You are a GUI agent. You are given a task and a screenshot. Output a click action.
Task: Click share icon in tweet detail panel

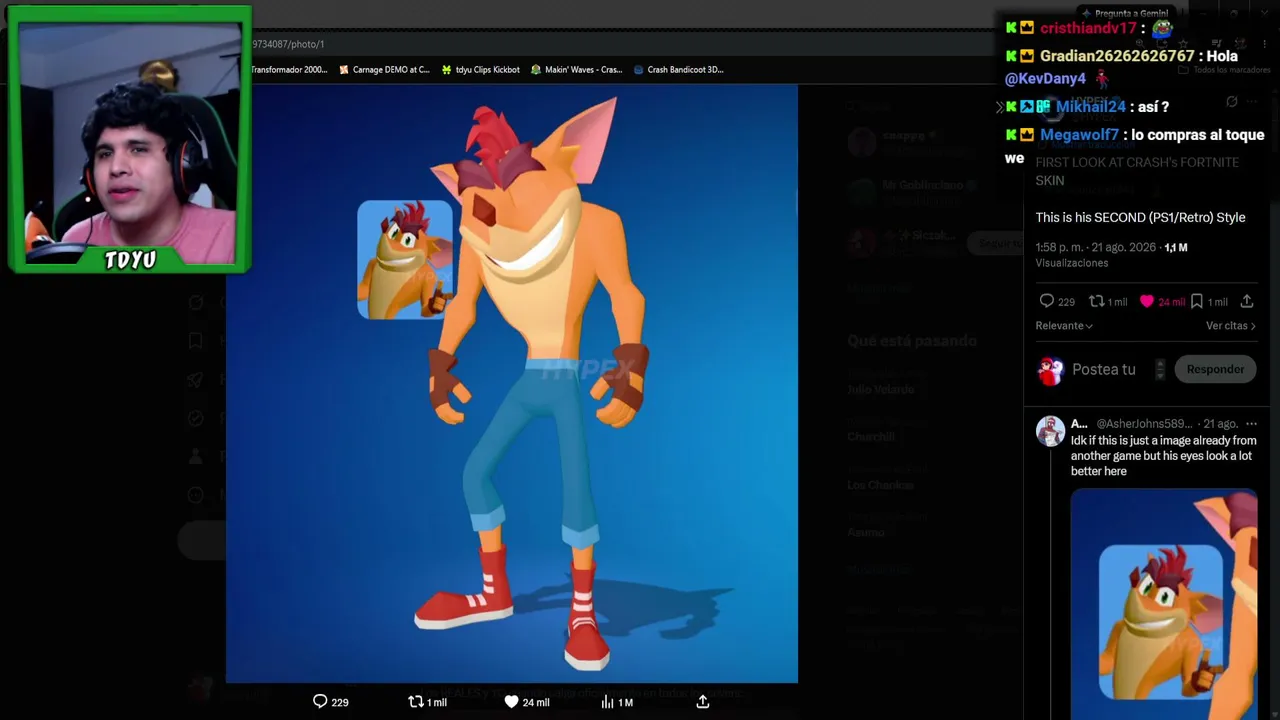pos(1247,301)
